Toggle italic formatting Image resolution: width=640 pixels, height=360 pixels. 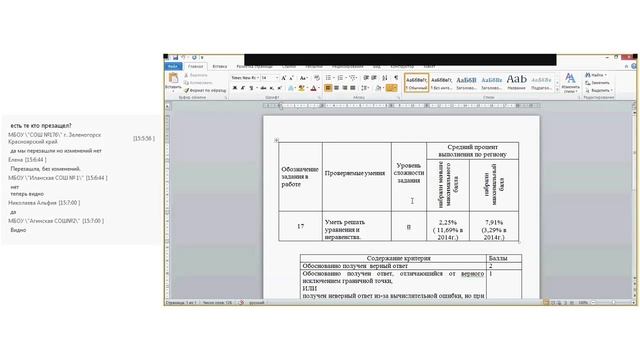pos(243,88)
